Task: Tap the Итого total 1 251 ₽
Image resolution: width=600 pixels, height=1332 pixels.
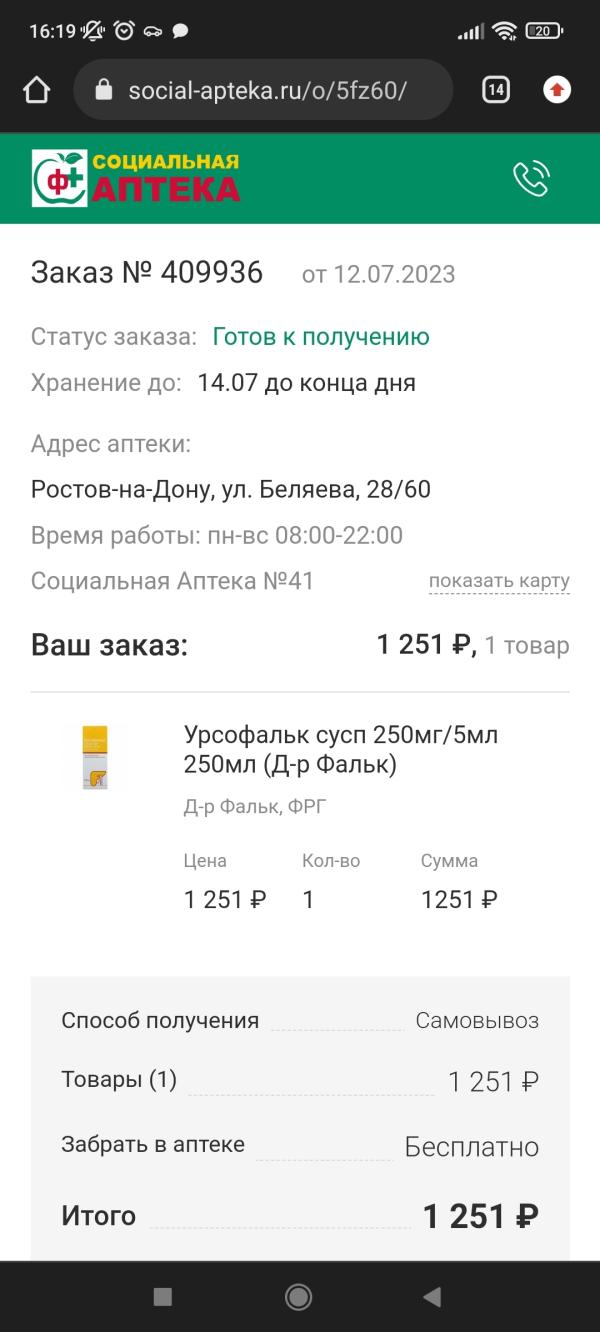Action: click(480, 1216)
